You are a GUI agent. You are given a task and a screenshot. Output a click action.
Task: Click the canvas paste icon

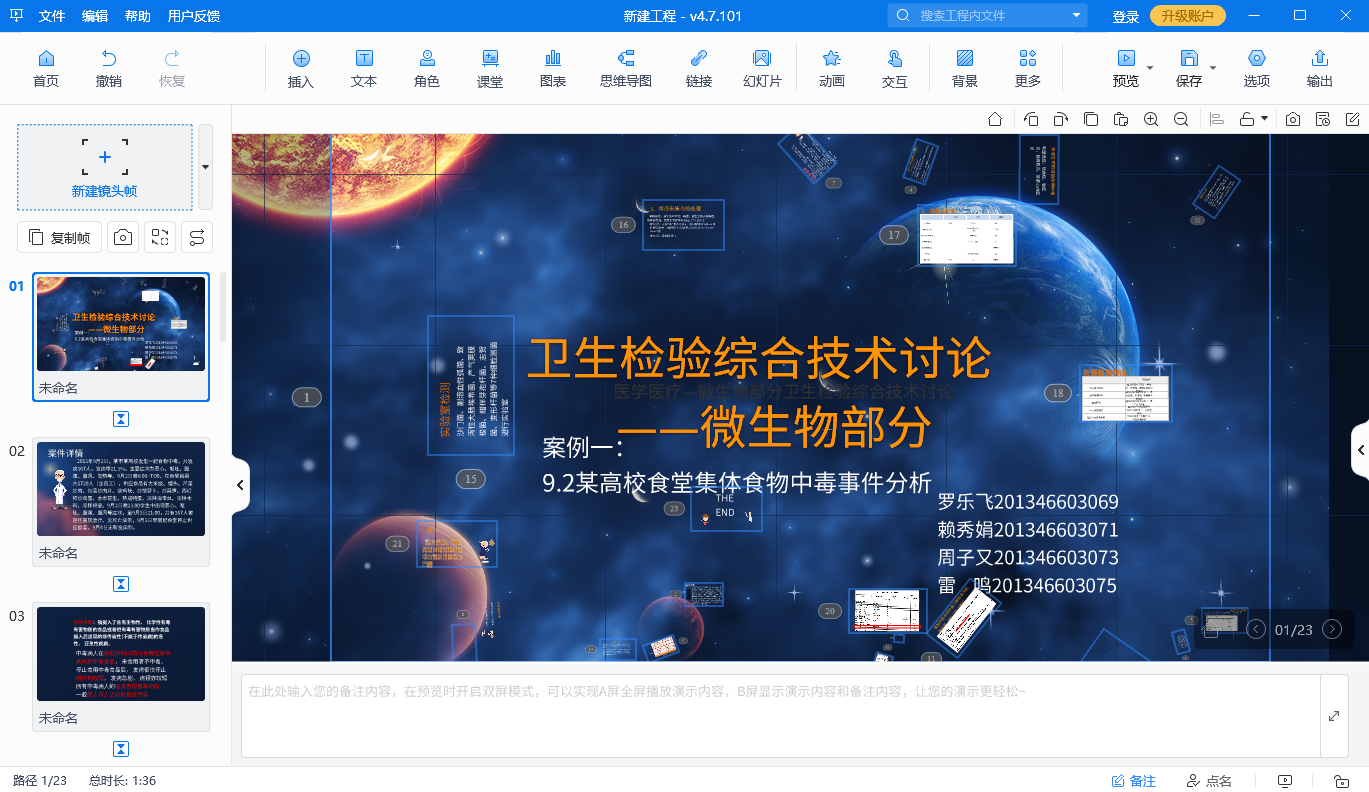coord(1121,119)
